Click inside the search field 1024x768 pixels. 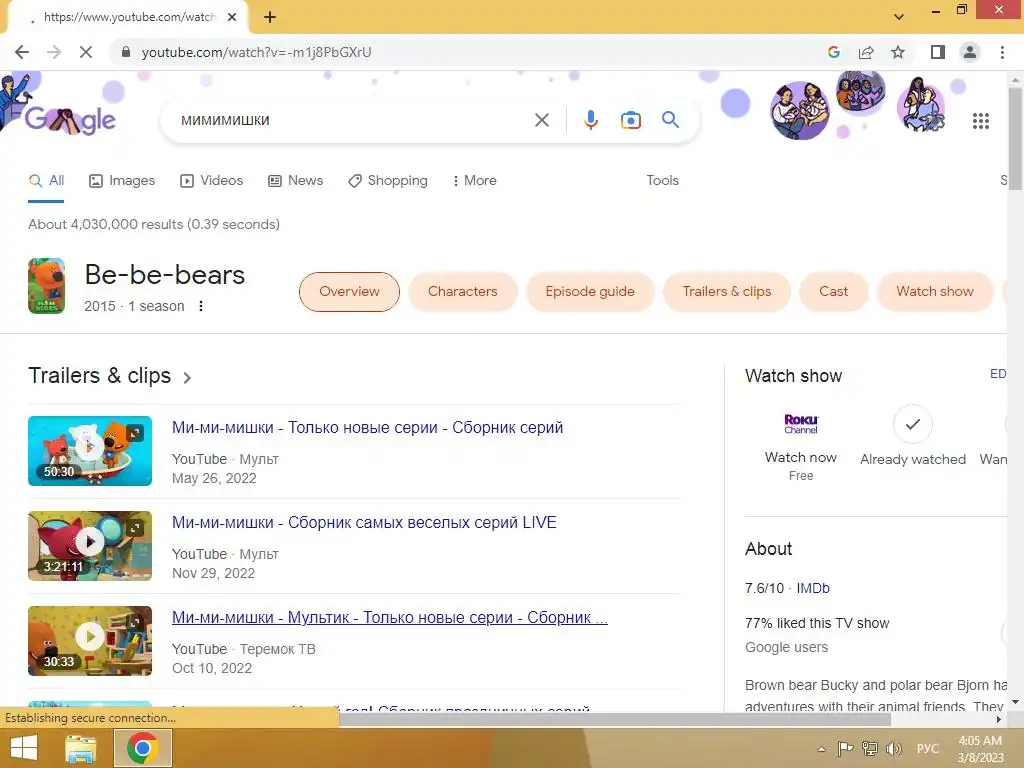pos(353,120)
